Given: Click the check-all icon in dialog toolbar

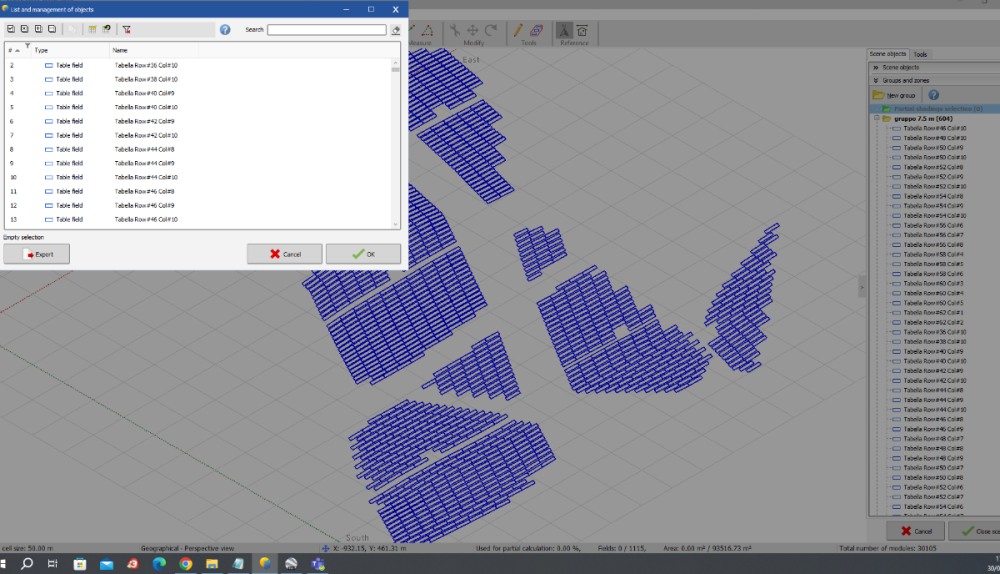Looking at the screenshot, I should pyautogui.click(x=11, y=30).
